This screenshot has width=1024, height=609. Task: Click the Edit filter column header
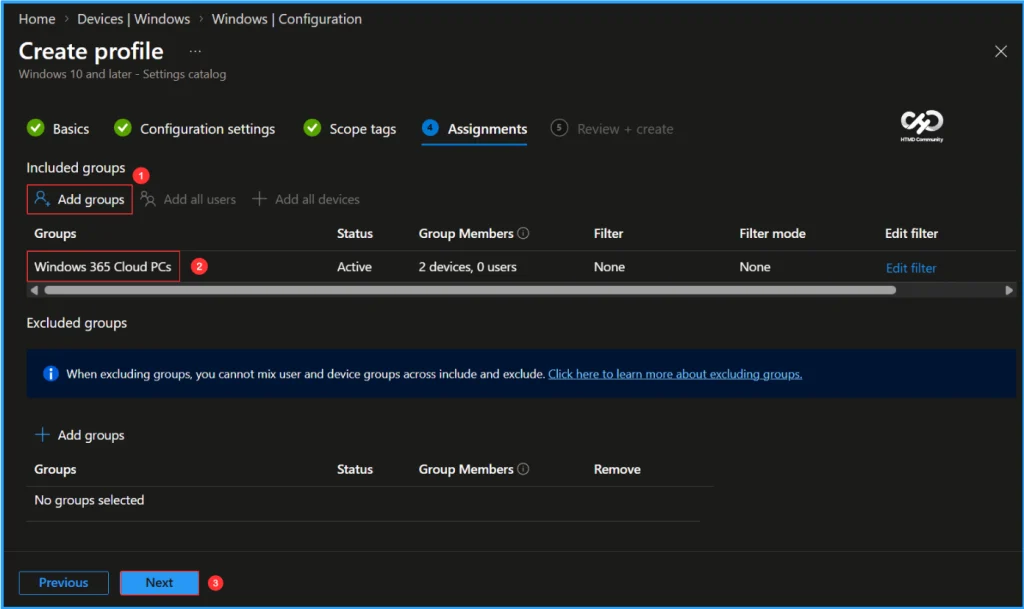pos(911,234)
